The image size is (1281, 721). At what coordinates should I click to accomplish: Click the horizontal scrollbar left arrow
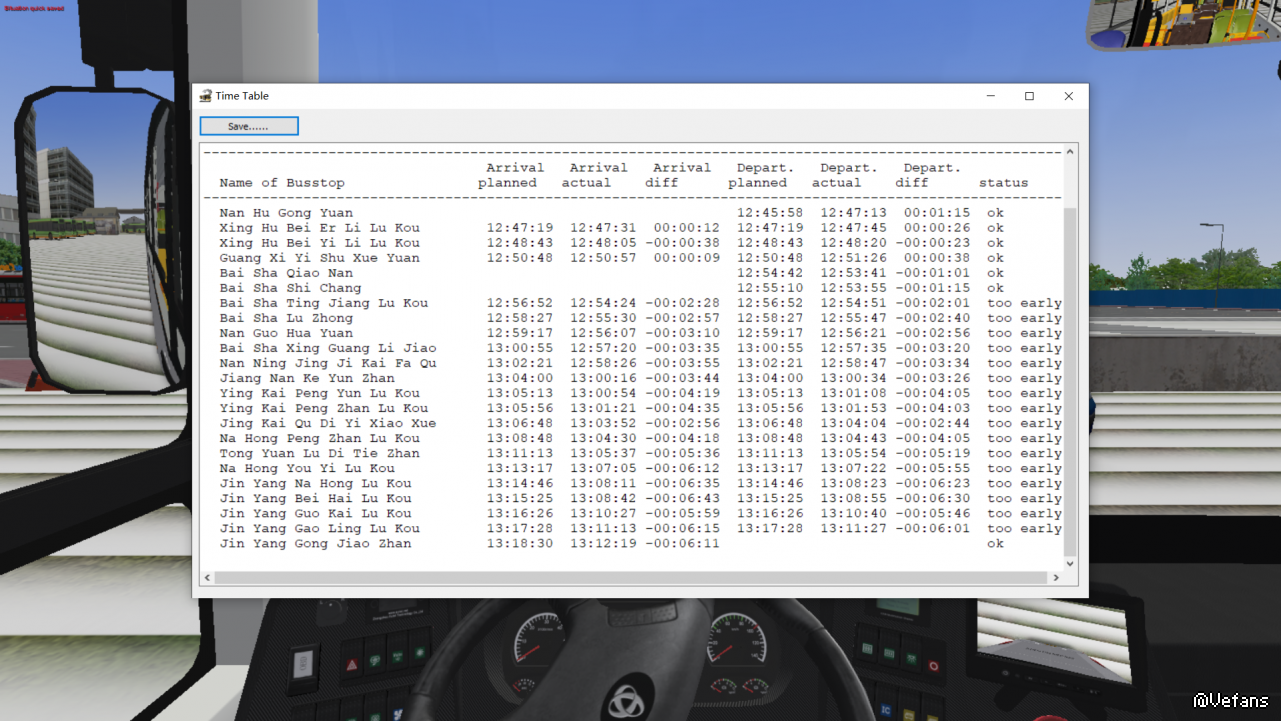[208, 578]
